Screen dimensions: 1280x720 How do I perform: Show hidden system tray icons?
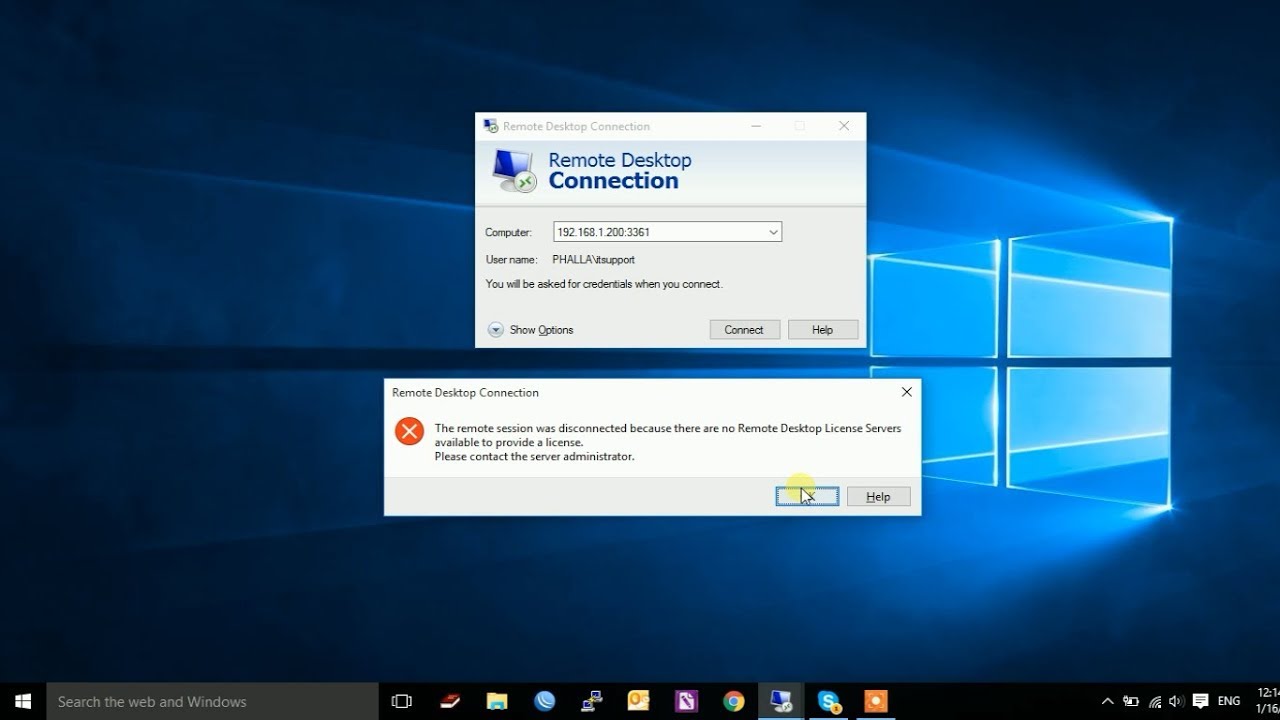(x=1107, y=701)
